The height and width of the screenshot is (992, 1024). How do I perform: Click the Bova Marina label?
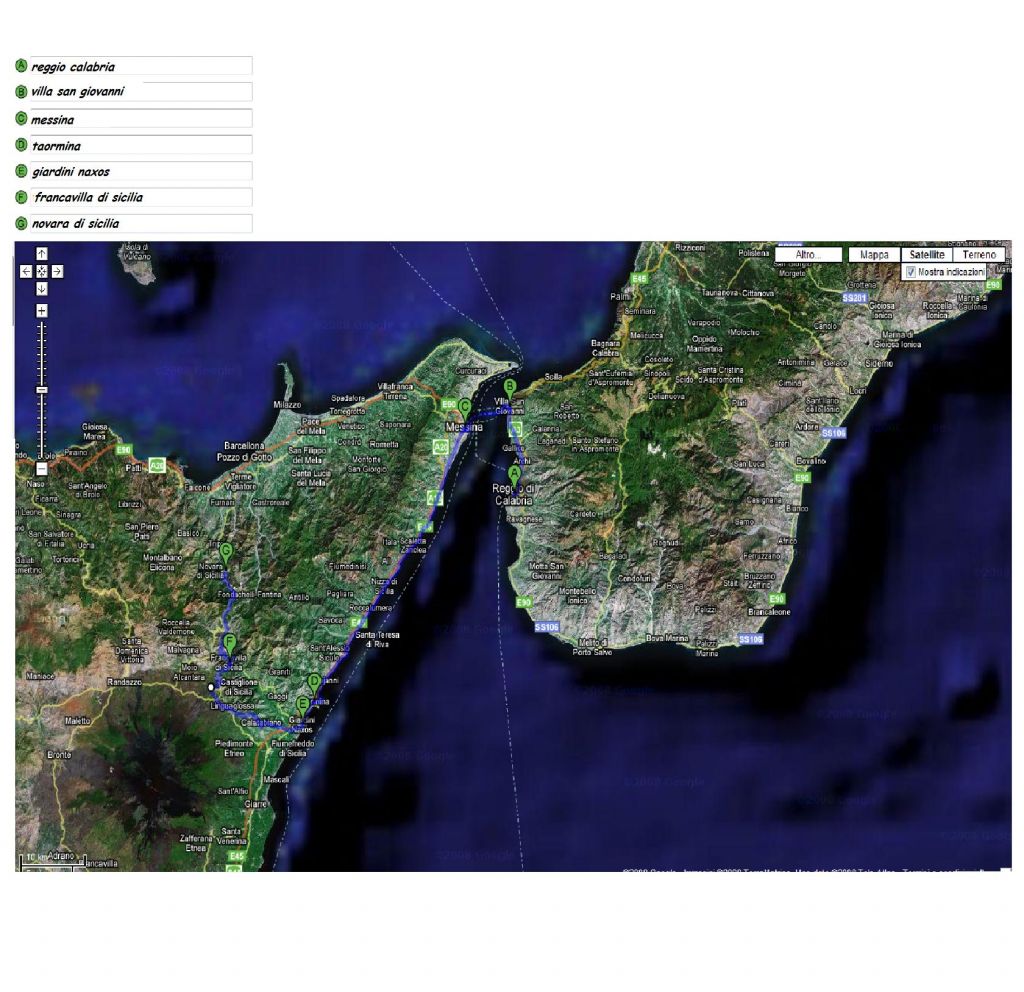(667, 638)
